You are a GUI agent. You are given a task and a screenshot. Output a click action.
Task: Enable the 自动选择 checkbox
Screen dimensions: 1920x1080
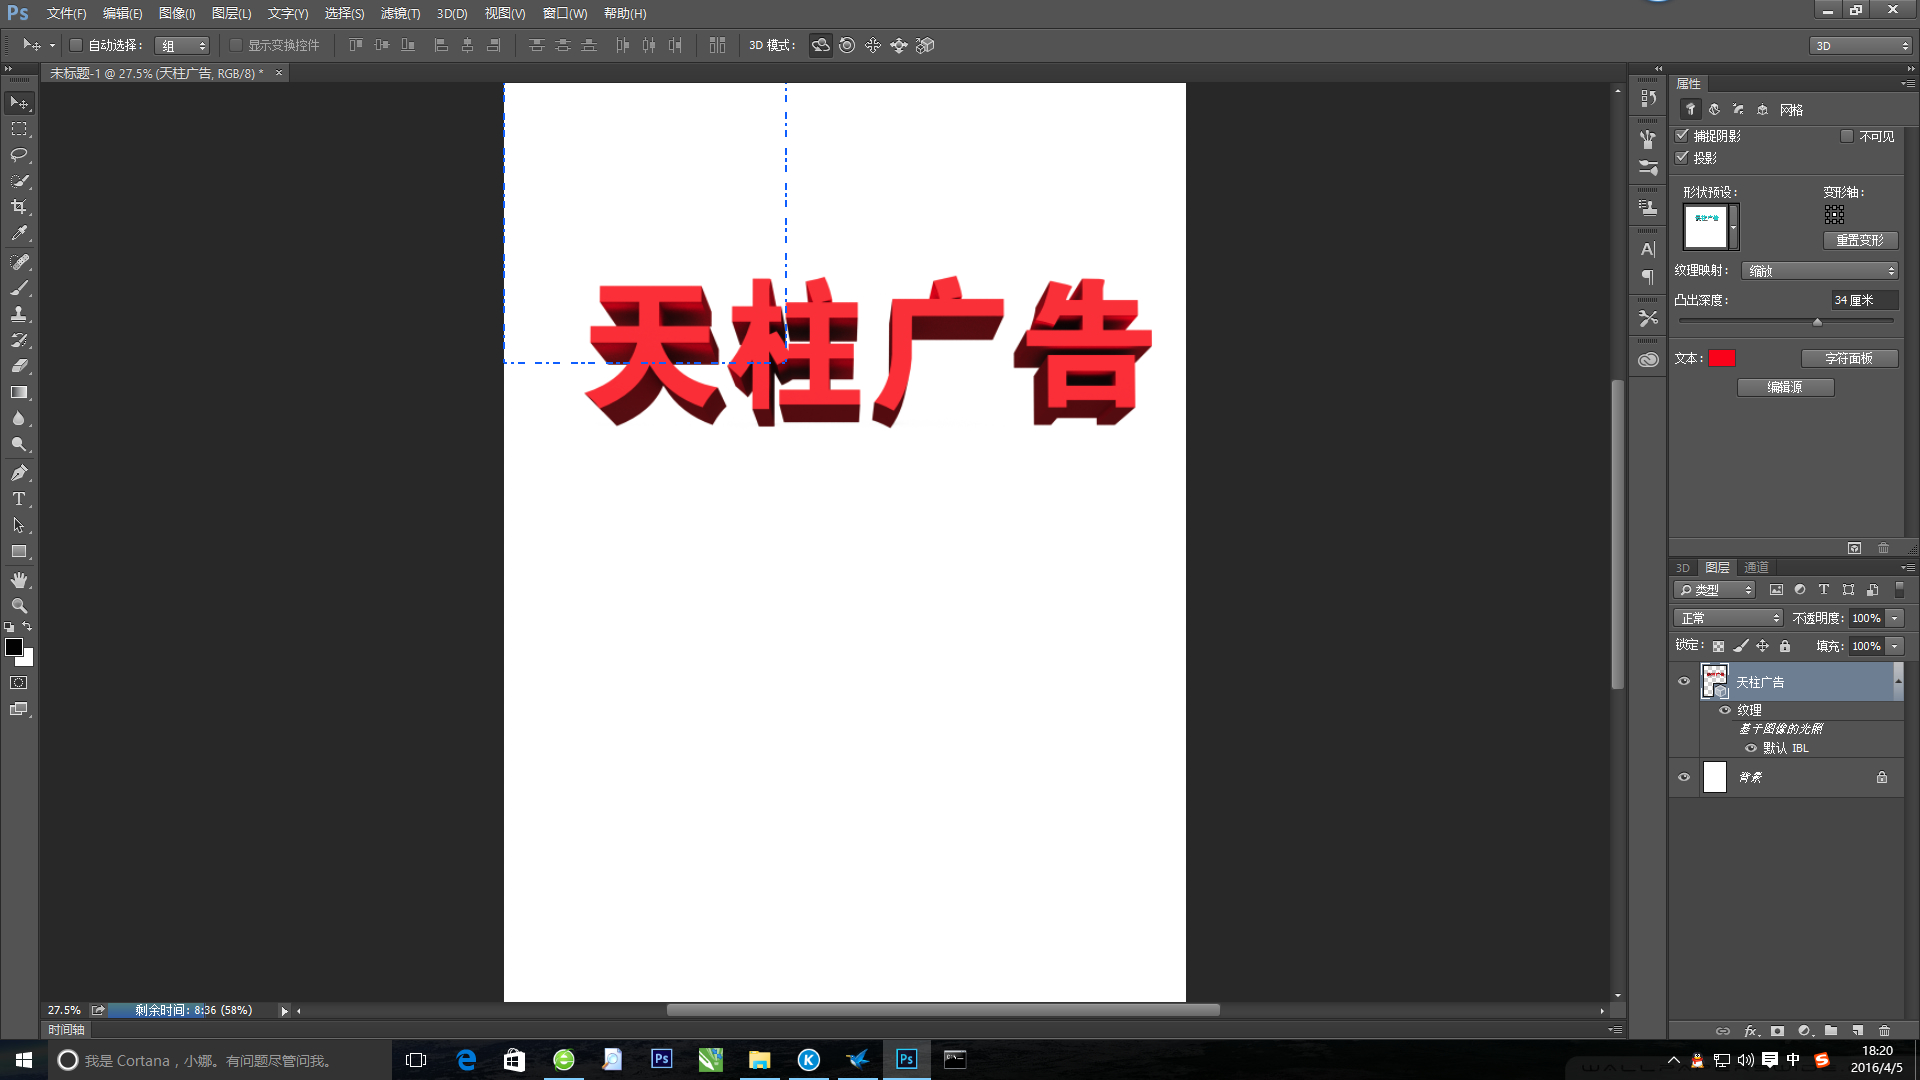[x=76, y=45]
